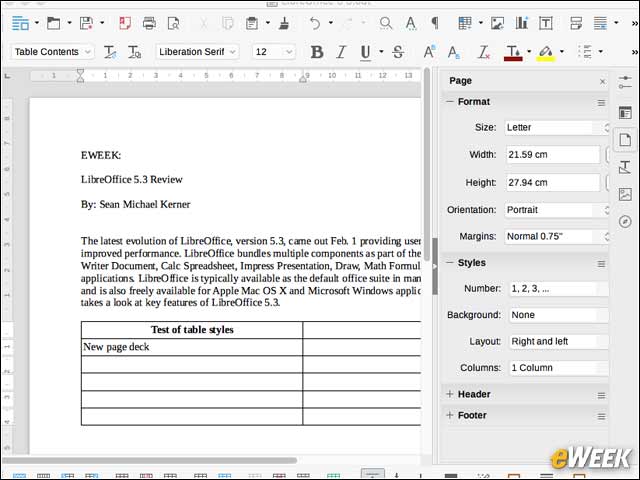Viewport: 640px width, 480px height.
Task: Open Print Preview
Action: click(x=173, y=23)
